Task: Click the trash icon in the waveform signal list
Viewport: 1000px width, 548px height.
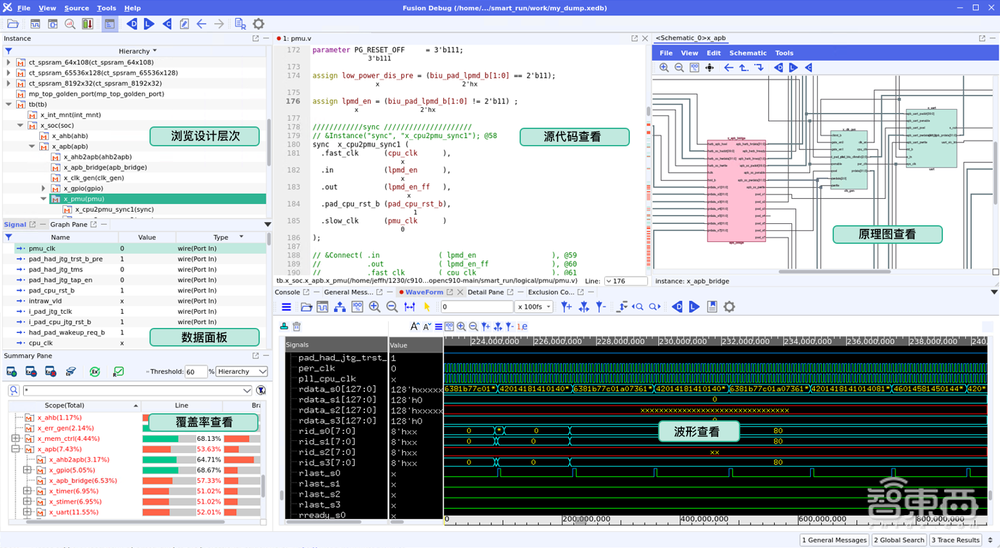Action: point(297,326)
